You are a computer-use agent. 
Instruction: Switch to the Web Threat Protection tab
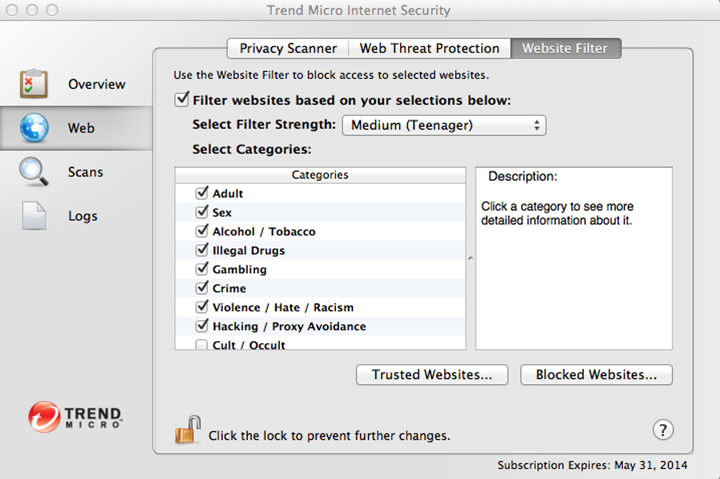pyautogui.click(x=429, y=48)
